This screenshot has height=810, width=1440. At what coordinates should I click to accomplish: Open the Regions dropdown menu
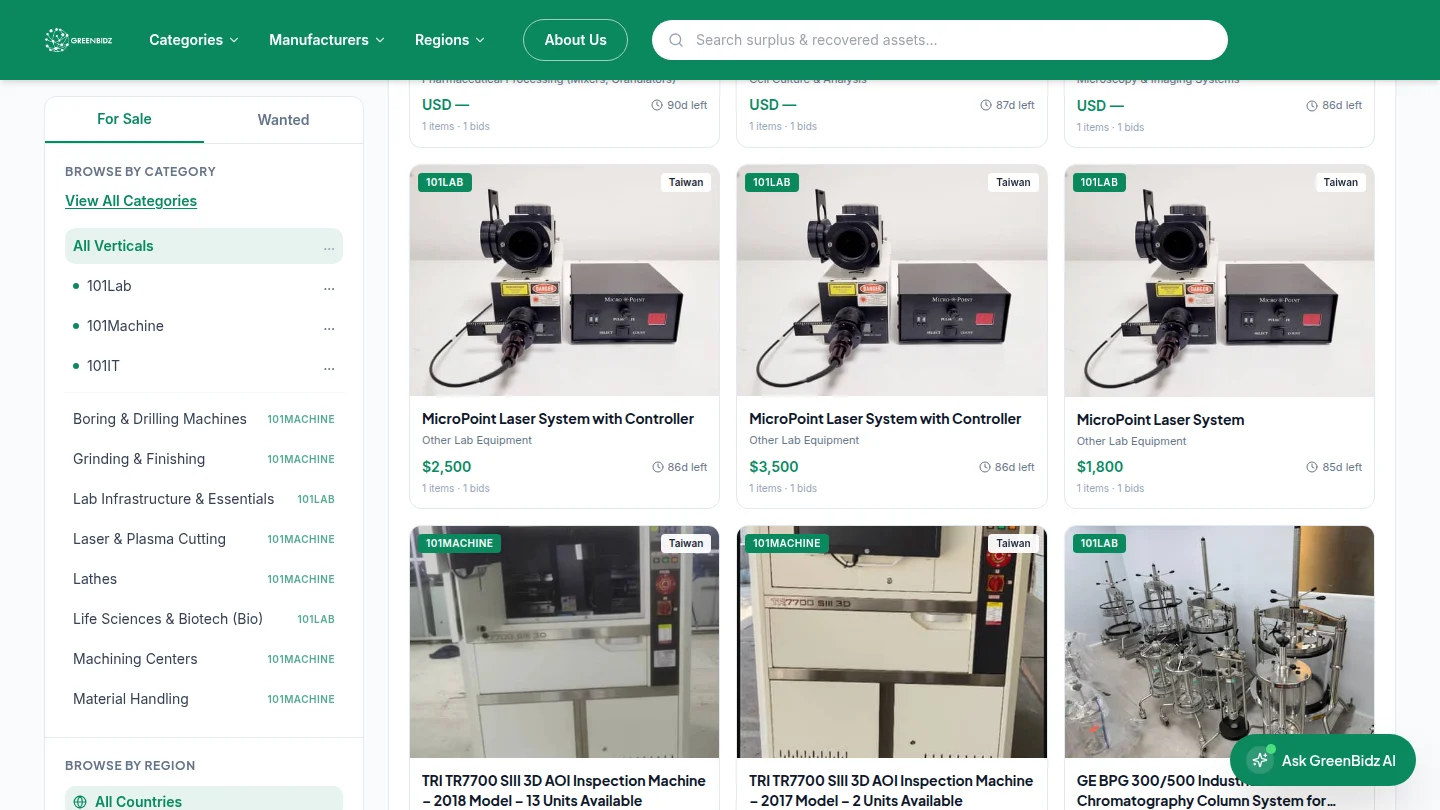click(450, 40)
